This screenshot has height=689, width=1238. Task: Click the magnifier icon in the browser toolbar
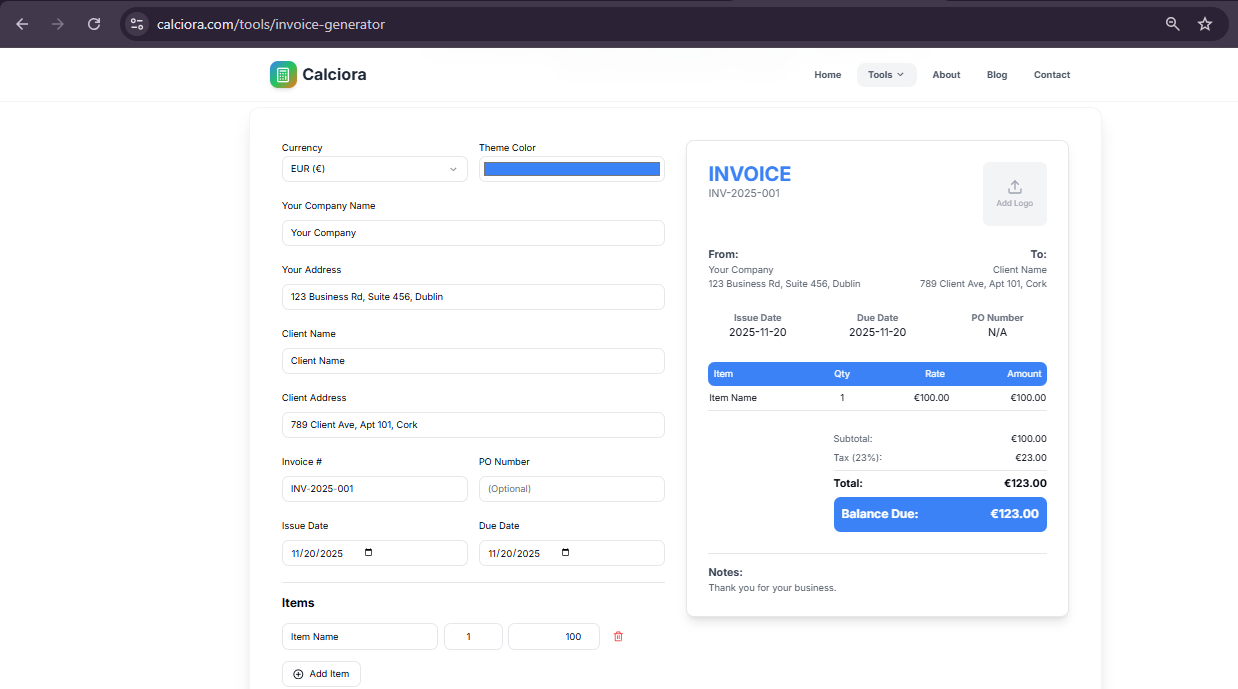point(1171,23)
